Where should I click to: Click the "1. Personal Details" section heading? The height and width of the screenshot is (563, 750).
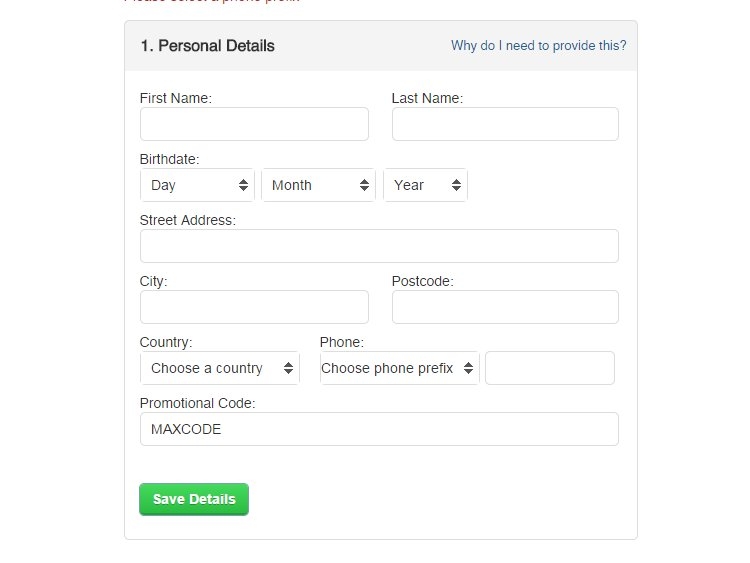click(207, 46)
